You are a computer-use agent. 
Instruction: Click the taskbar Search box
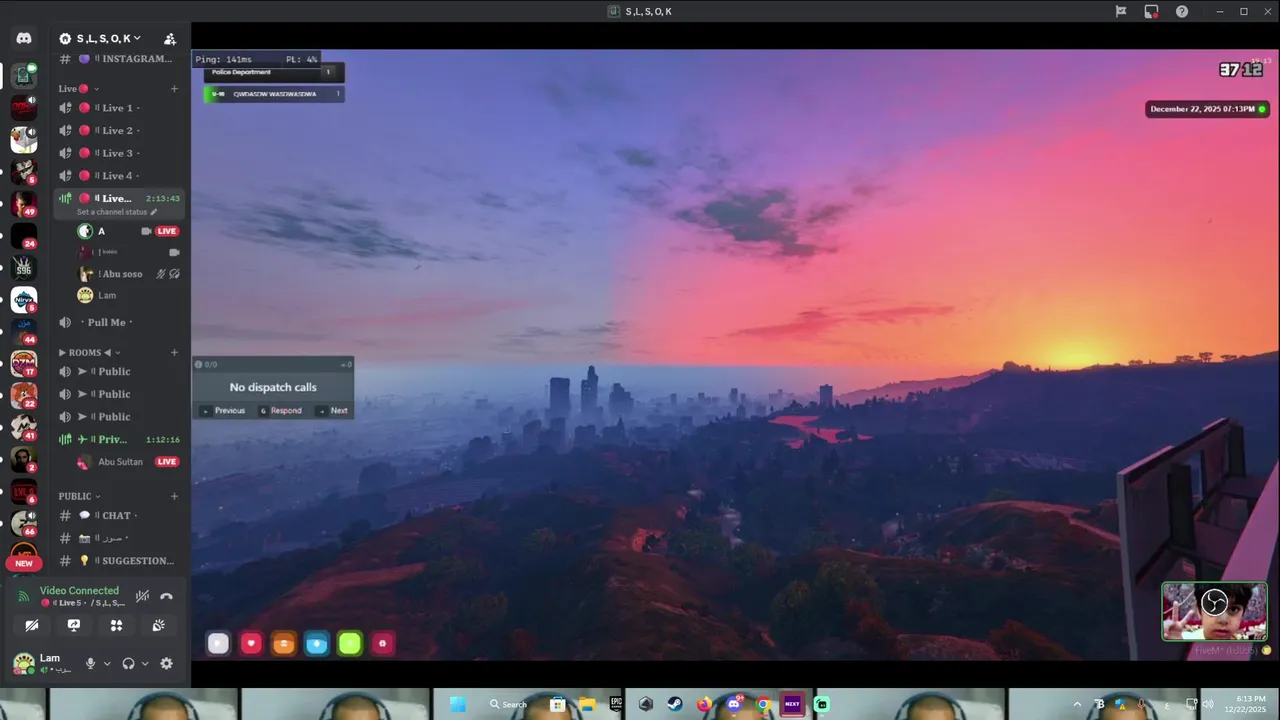coord(509,704)
